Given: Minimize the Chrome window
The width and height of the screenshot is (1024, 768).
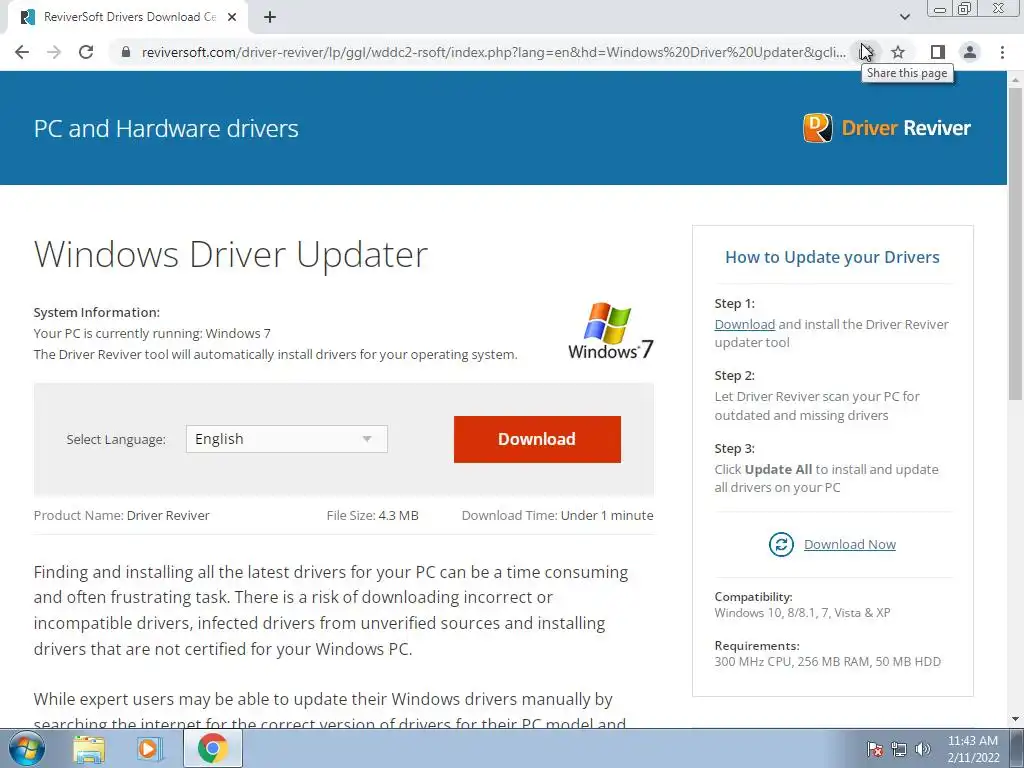Looking at the screenshot, I should pos(940,9).
